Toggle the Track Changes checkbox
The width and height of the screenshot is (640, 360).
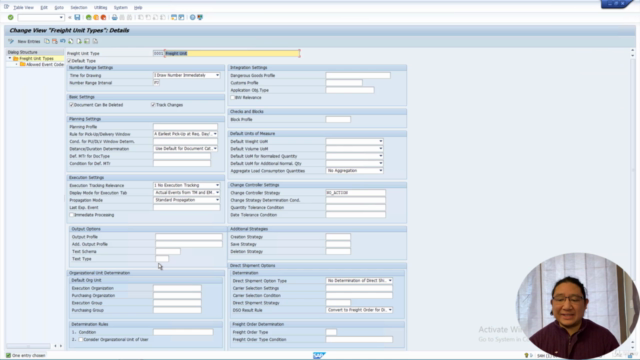point(153,105)
